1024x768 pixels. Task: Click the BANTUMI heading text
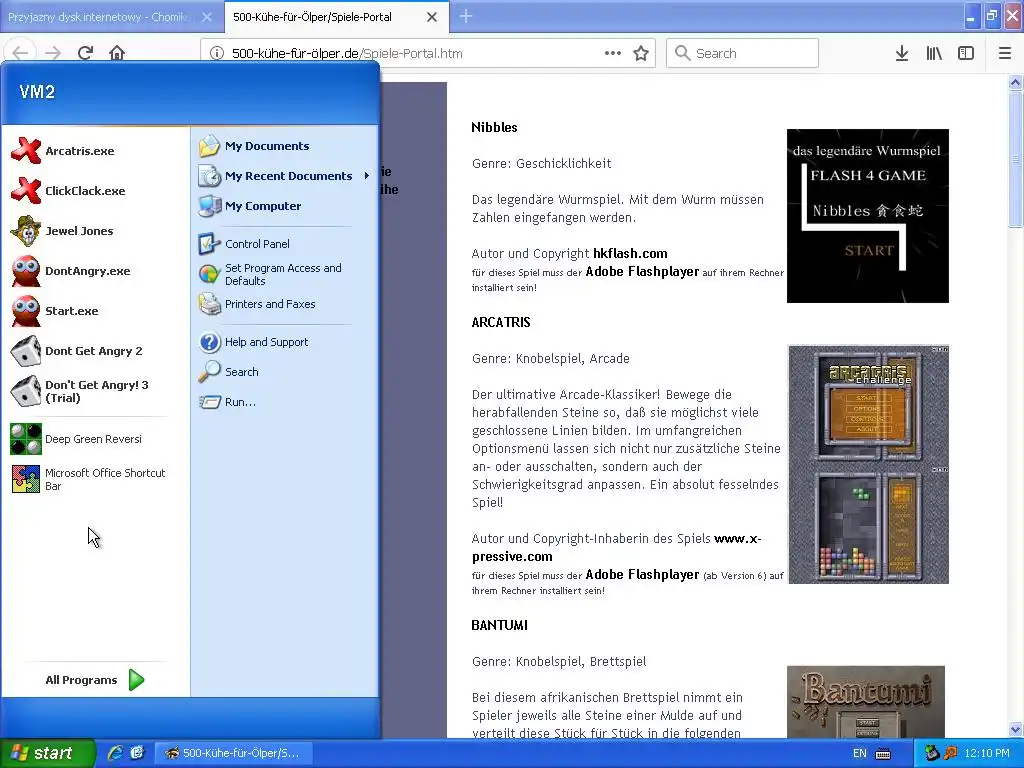pos(500,625)
